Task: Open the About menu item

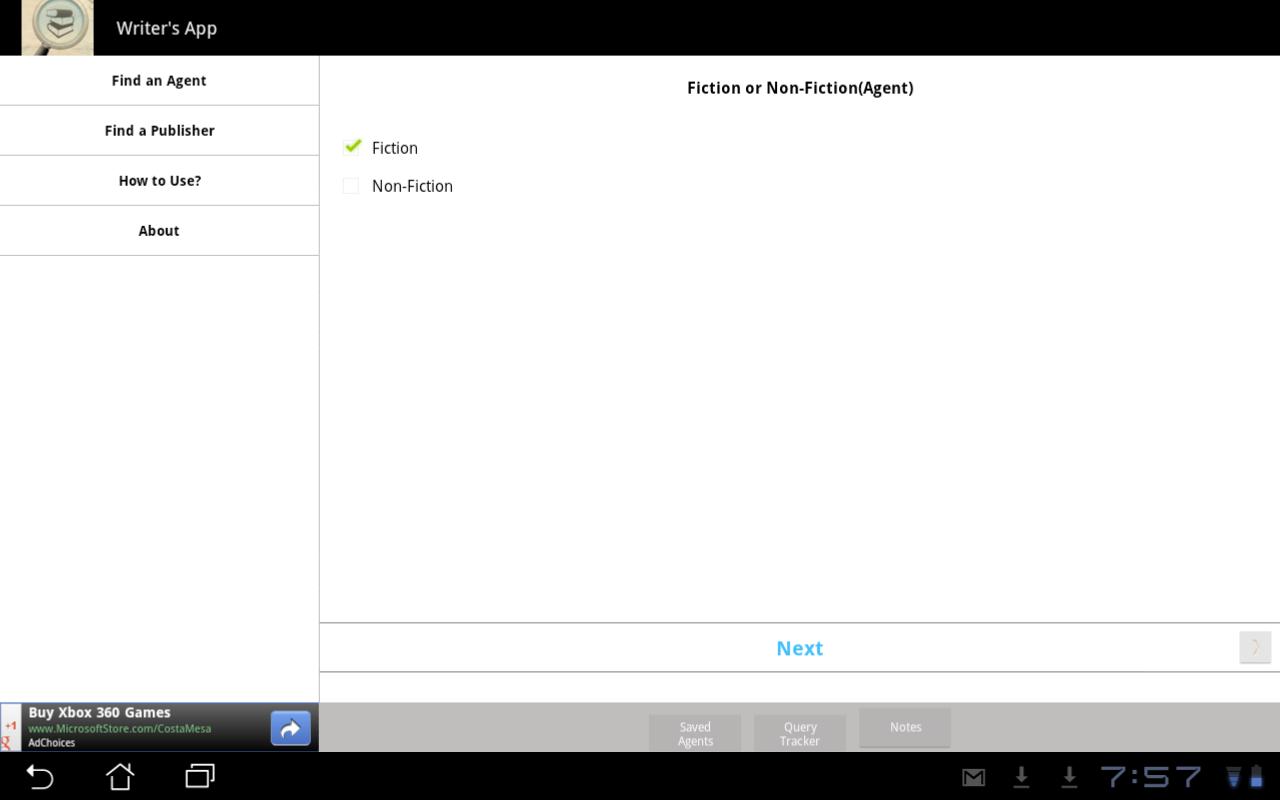Action: 159,231
